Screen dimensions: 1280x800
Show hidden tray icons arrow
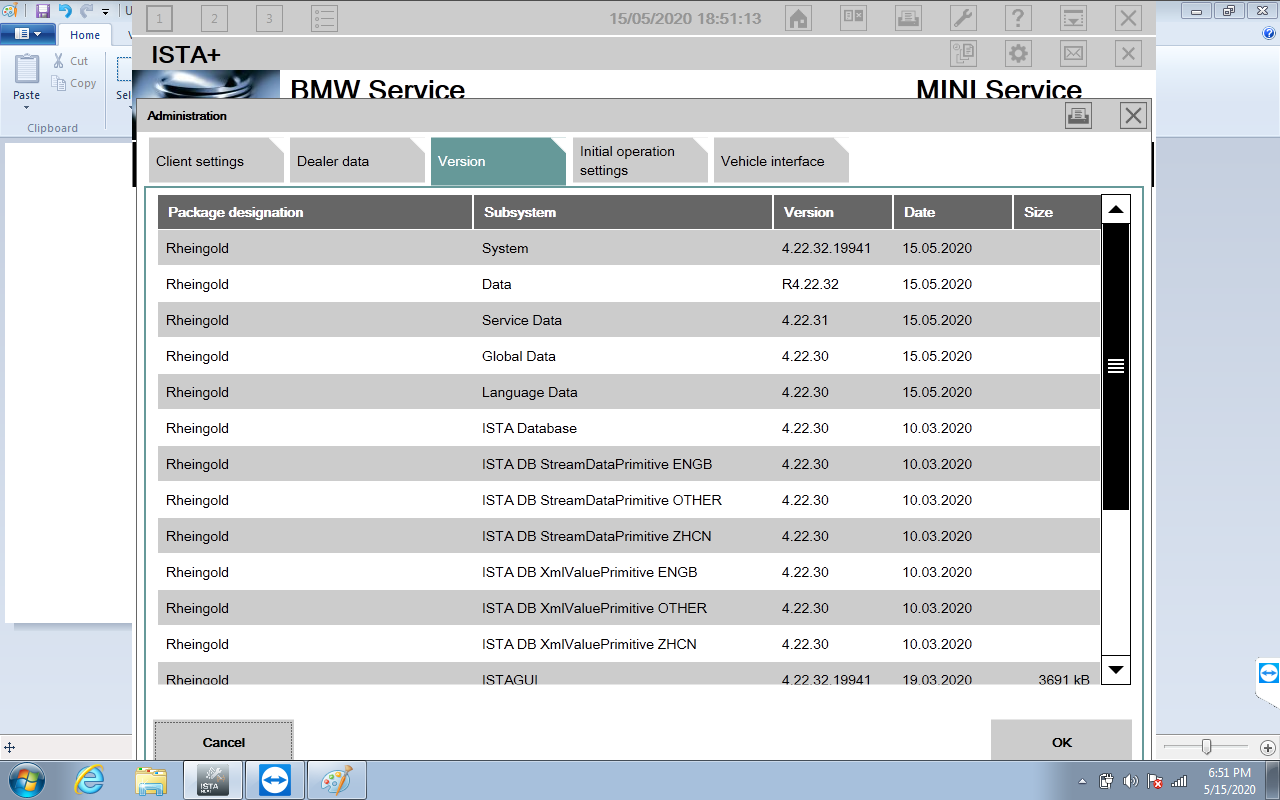[x=1083, y=781]
